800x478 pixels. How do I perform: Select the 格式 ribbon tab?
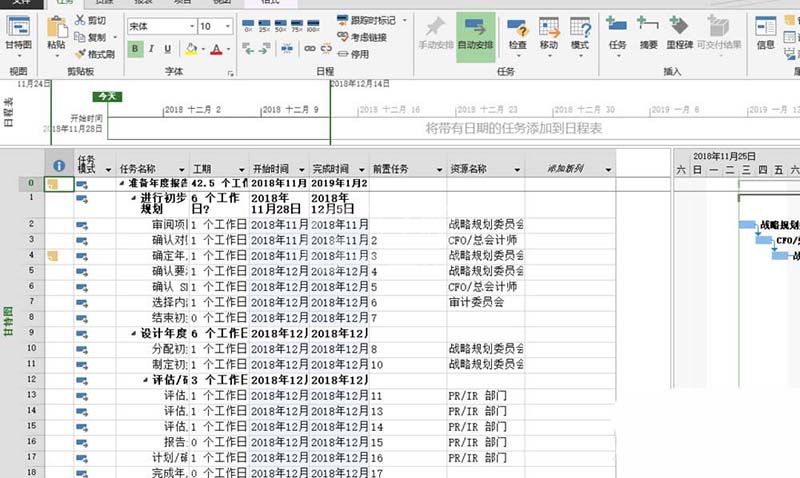tap(270, 3)
